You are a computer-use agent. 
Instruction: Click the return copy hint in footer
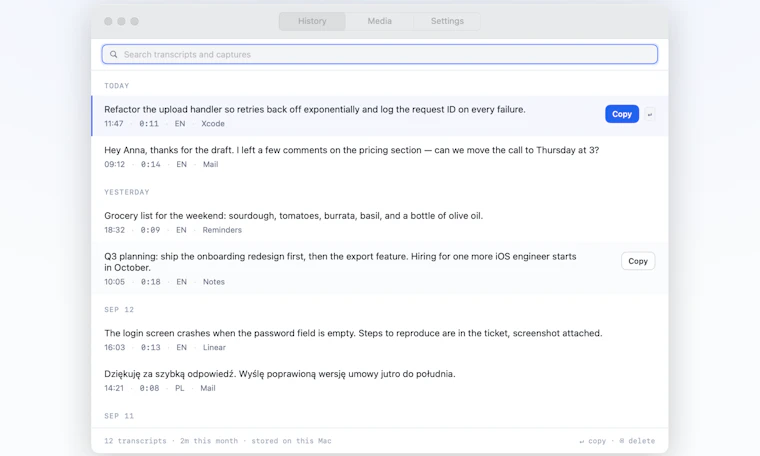click(592, 441)
